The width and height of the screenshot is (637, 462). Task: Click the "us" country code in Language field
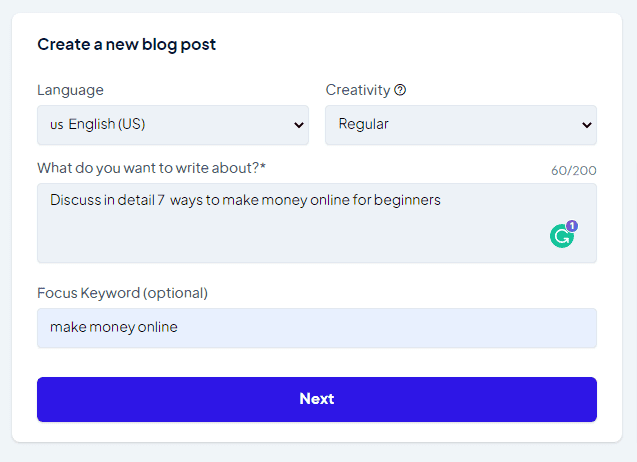(x=57, y=125)
